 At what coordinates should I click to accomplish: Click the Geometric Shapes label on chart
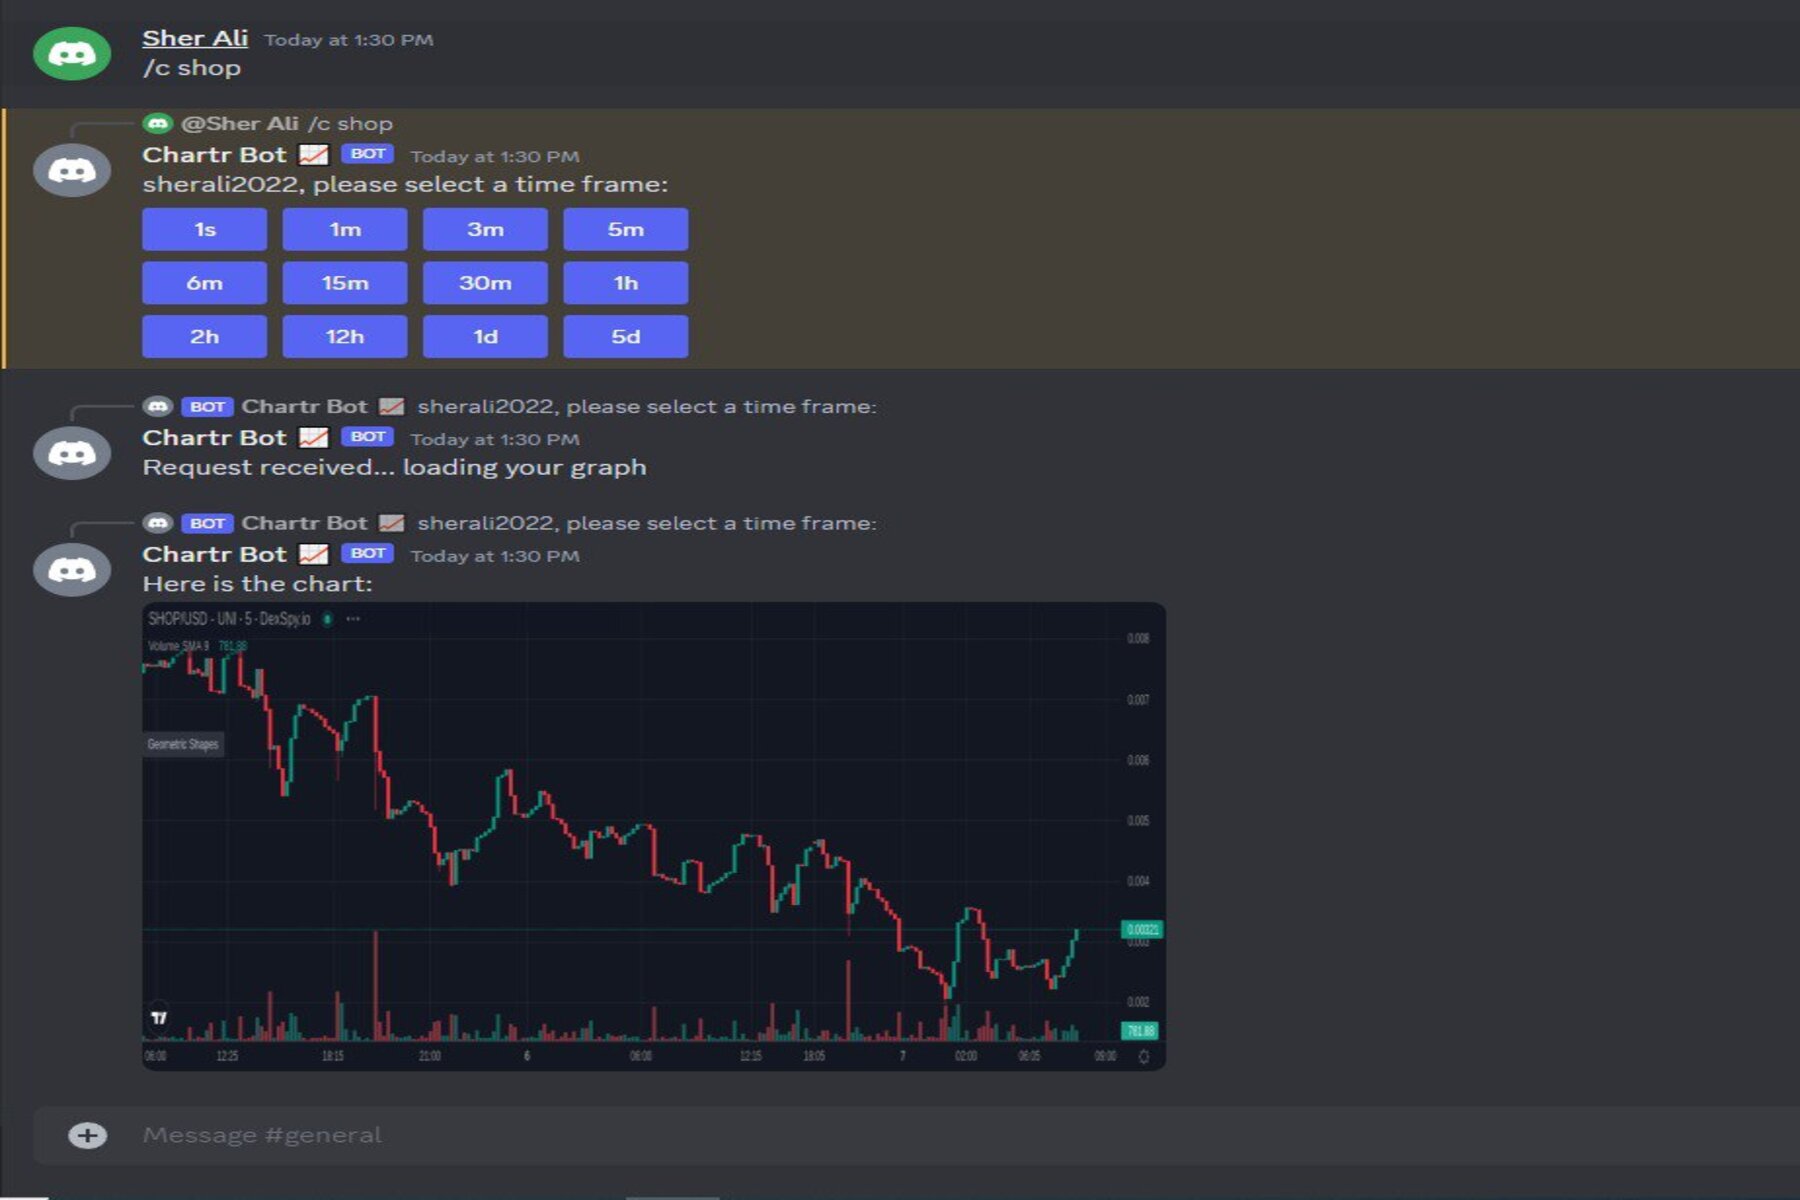tap(183, 744)
